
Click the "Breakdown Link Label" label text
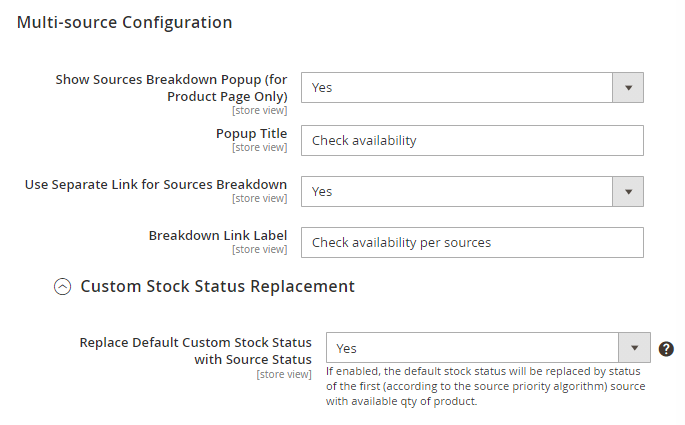tap(218, 235)
